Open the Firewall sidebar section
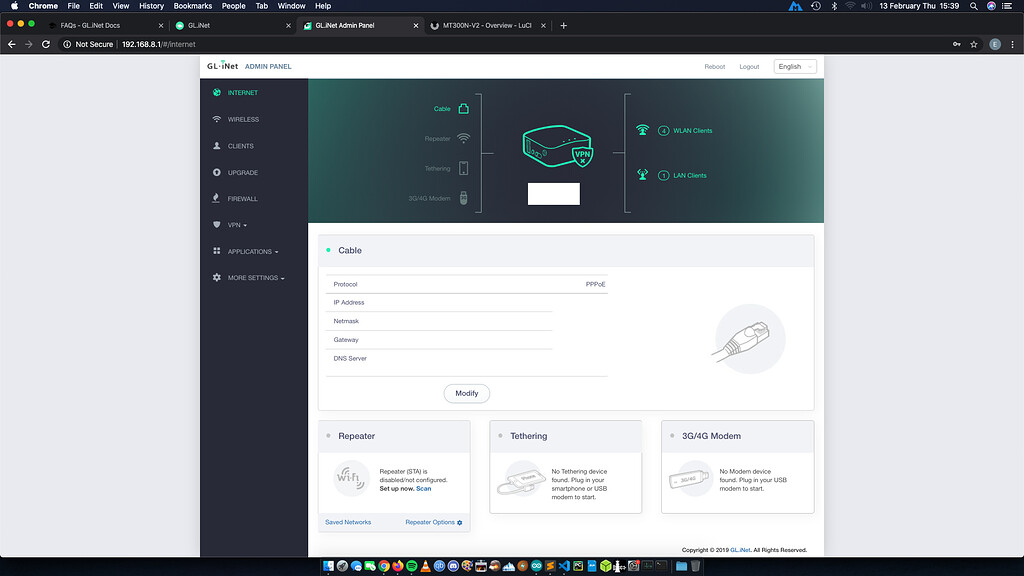 pyautogui.click(x=242, y=199)
